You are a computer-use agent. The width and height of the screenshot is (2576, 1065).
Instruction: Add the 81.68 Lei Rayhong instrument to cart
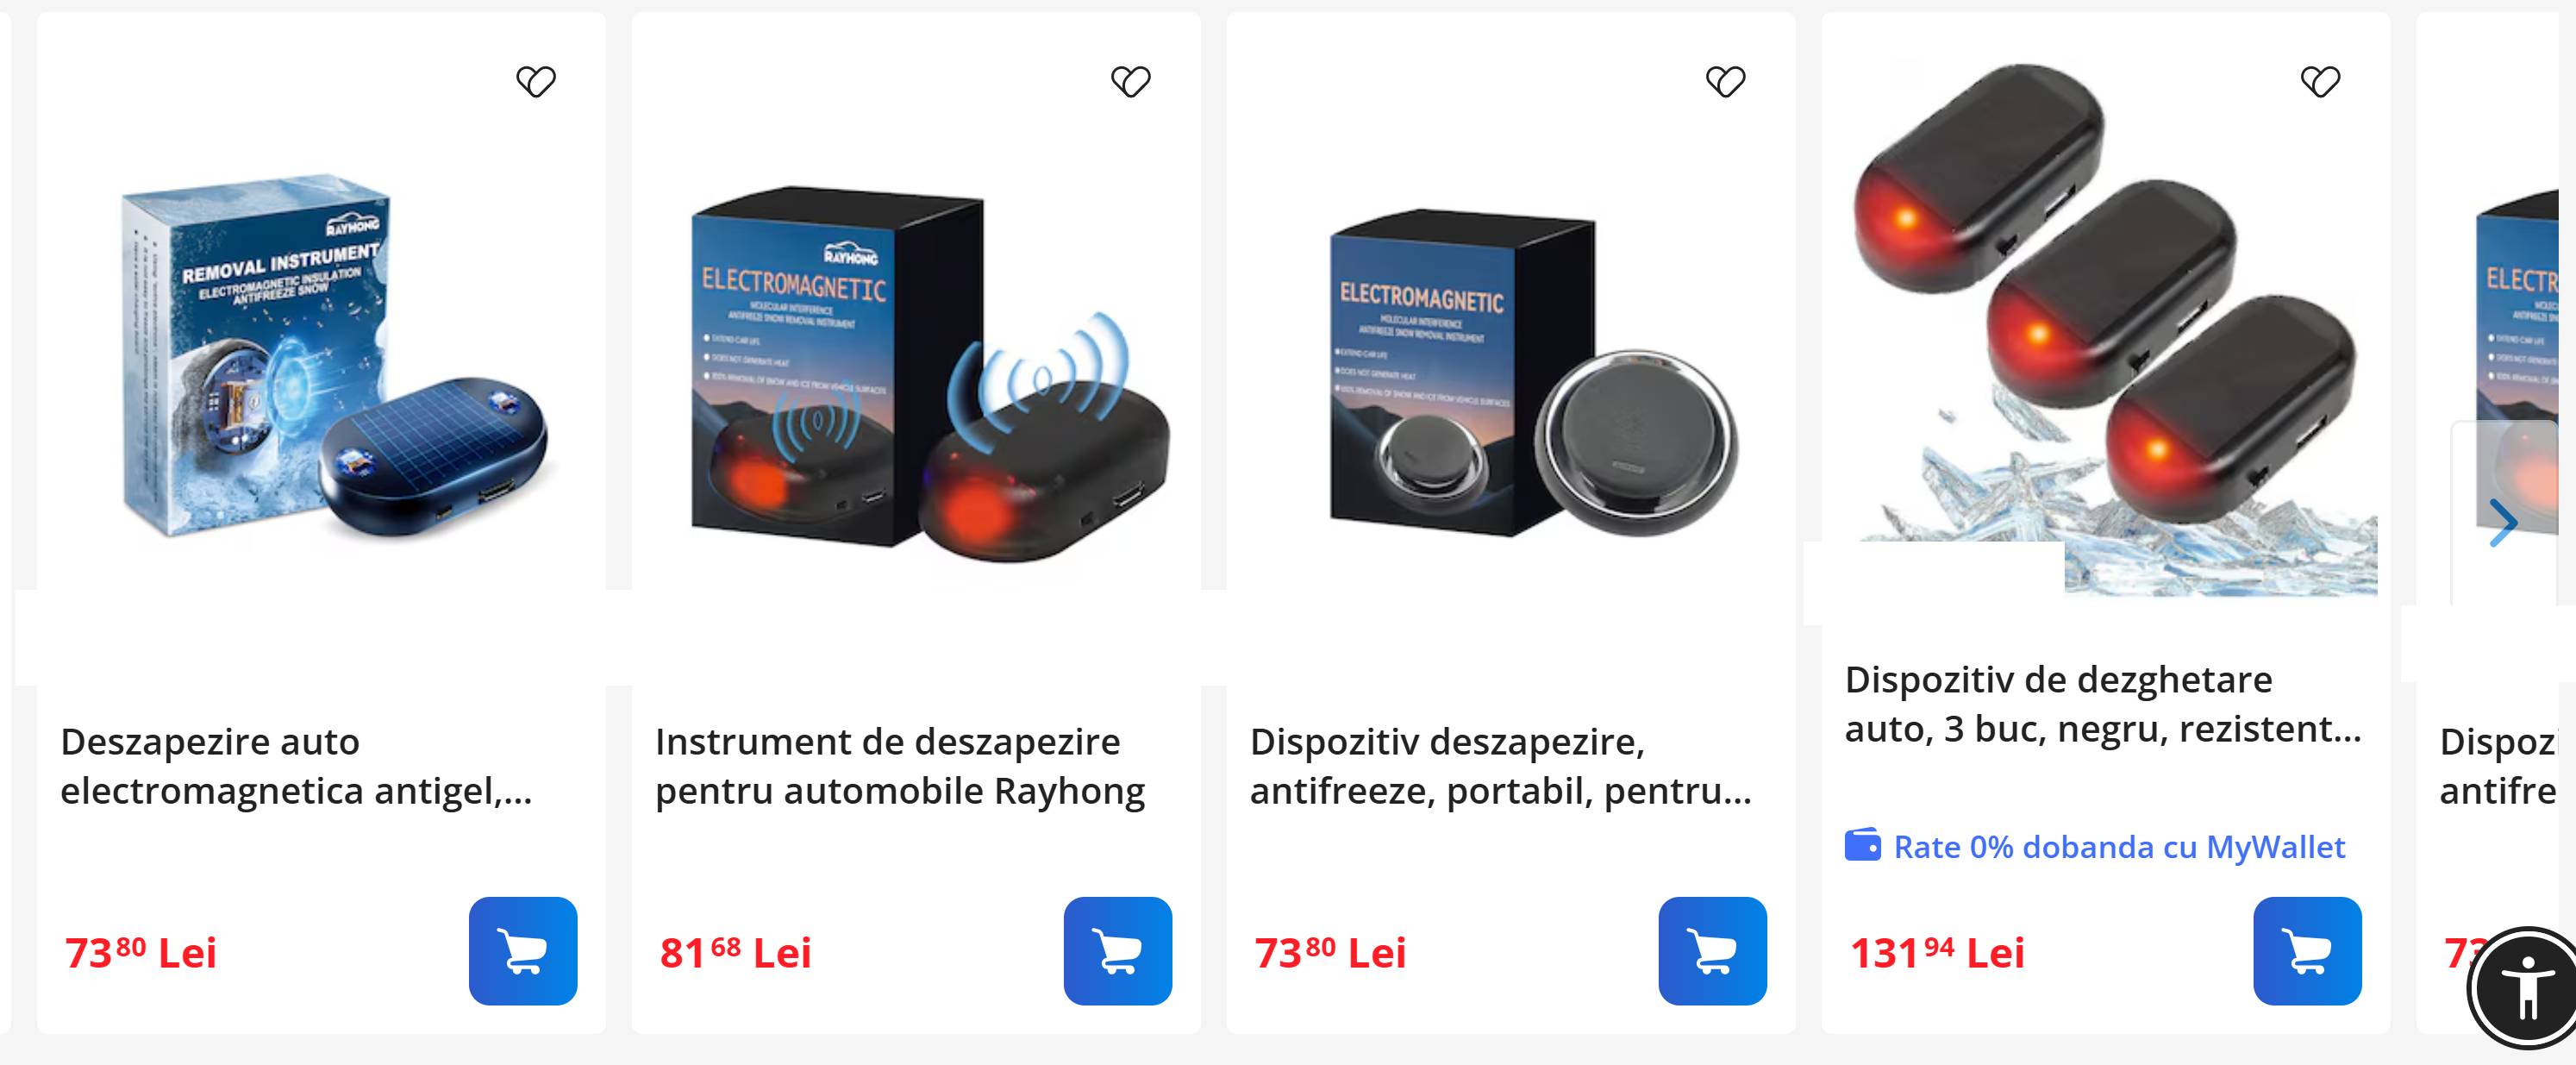coord(1118,951)
